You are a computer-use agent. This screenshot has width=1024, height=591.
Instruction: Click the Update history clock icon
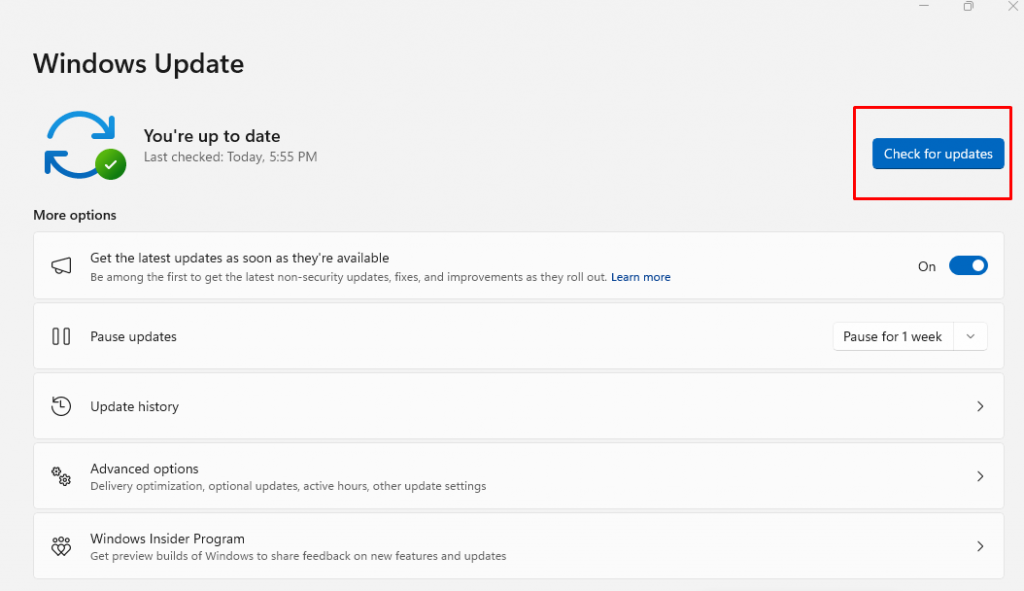tap(61, 406)
